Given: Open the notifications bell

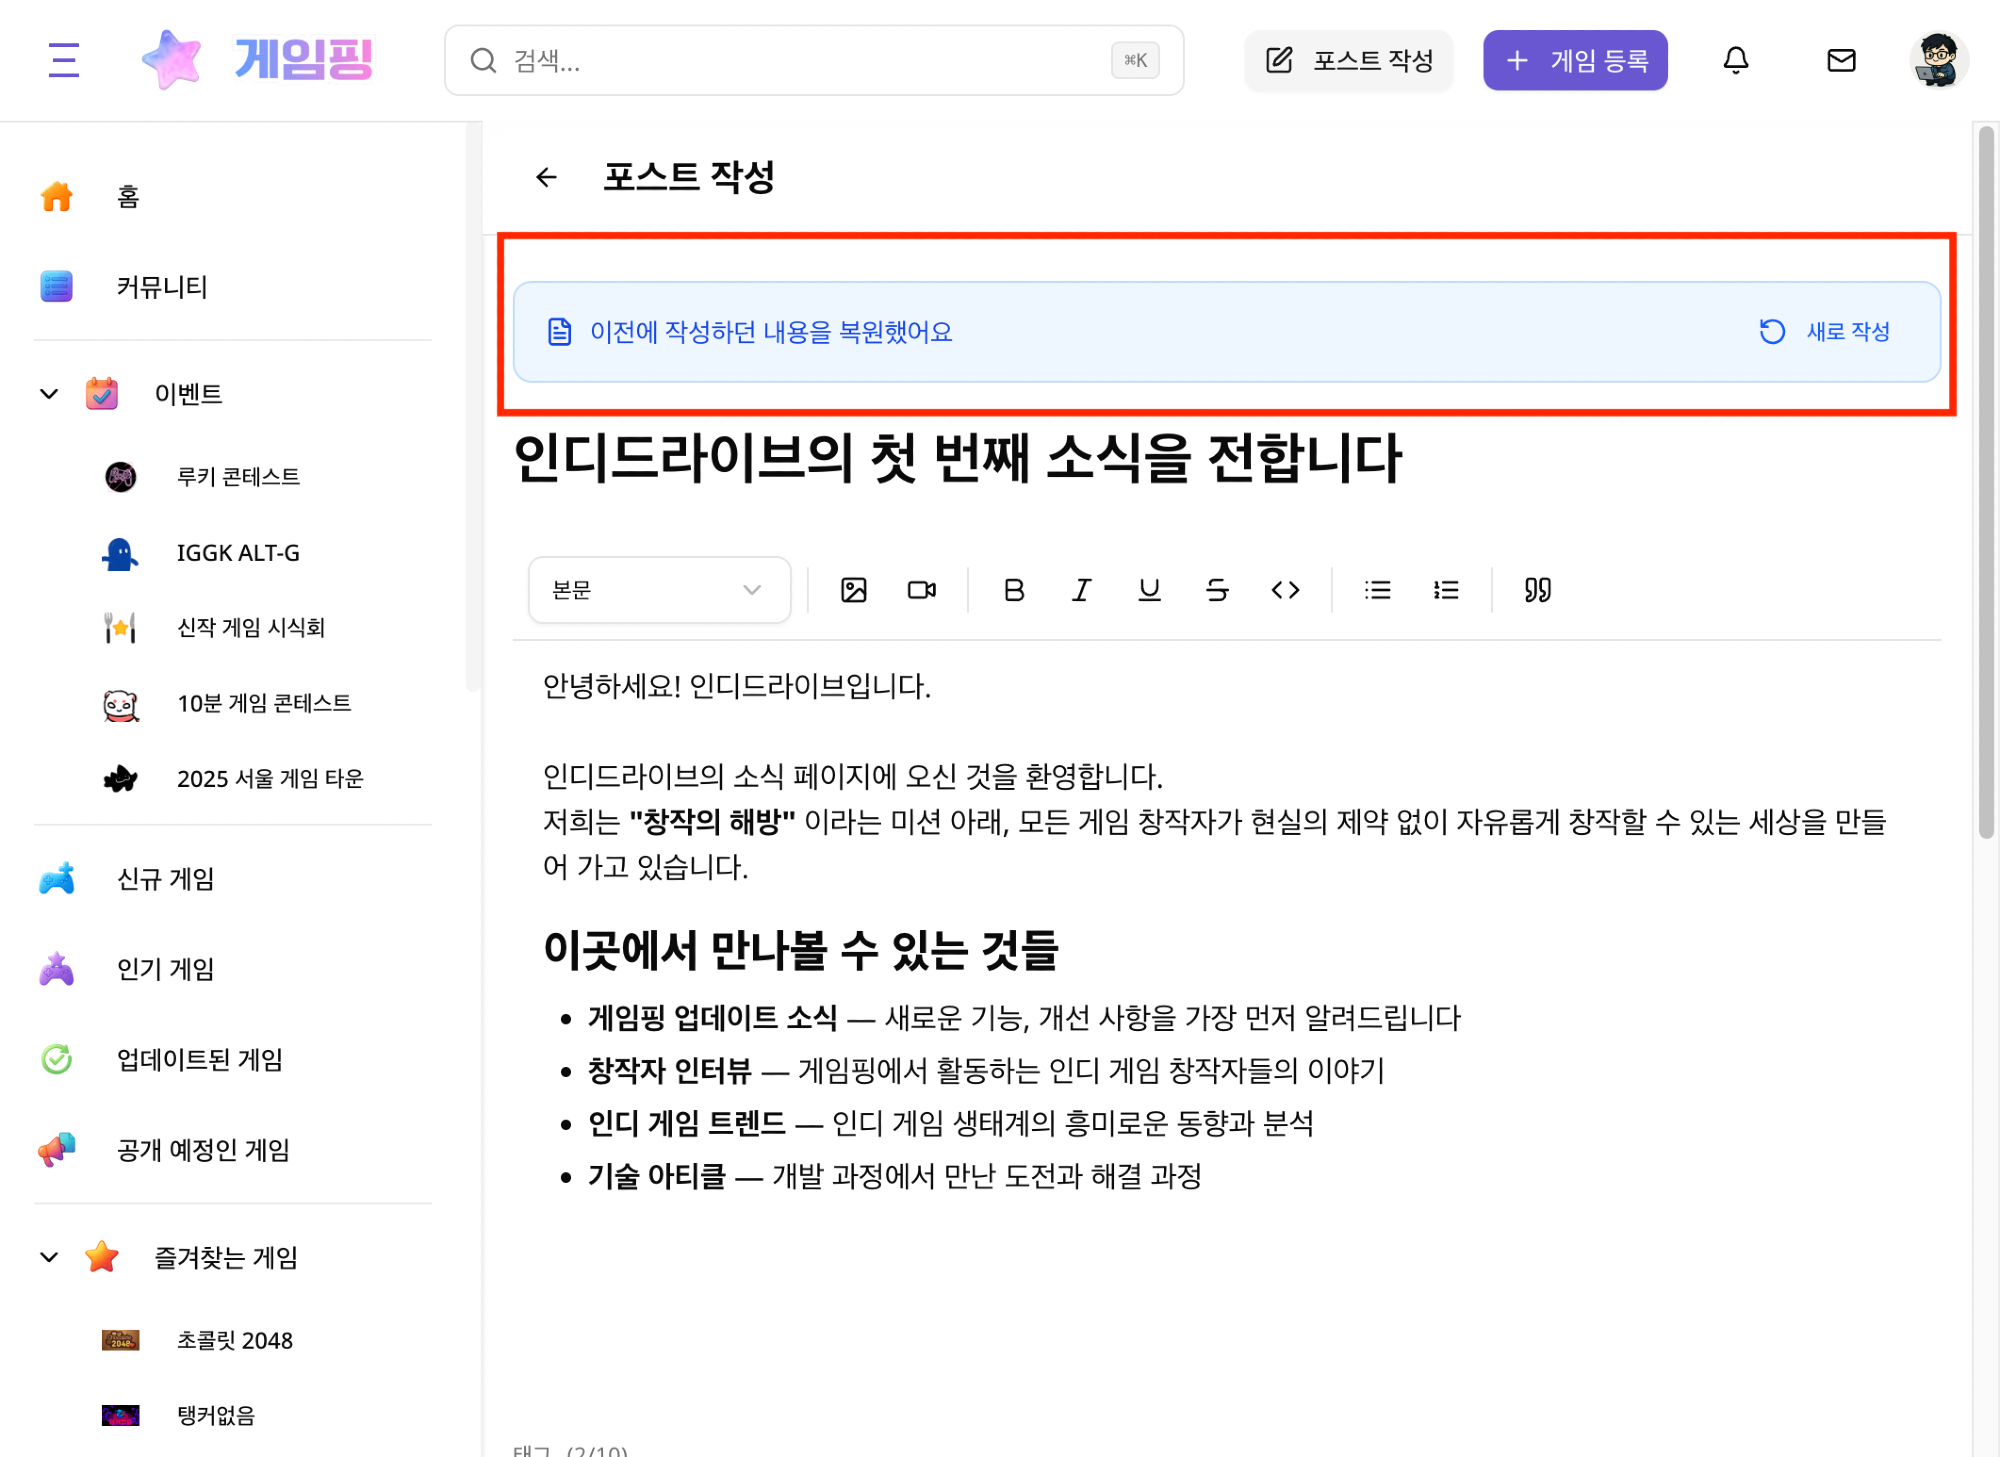Looking at the screenshot, I should [x=1735, y=60].
